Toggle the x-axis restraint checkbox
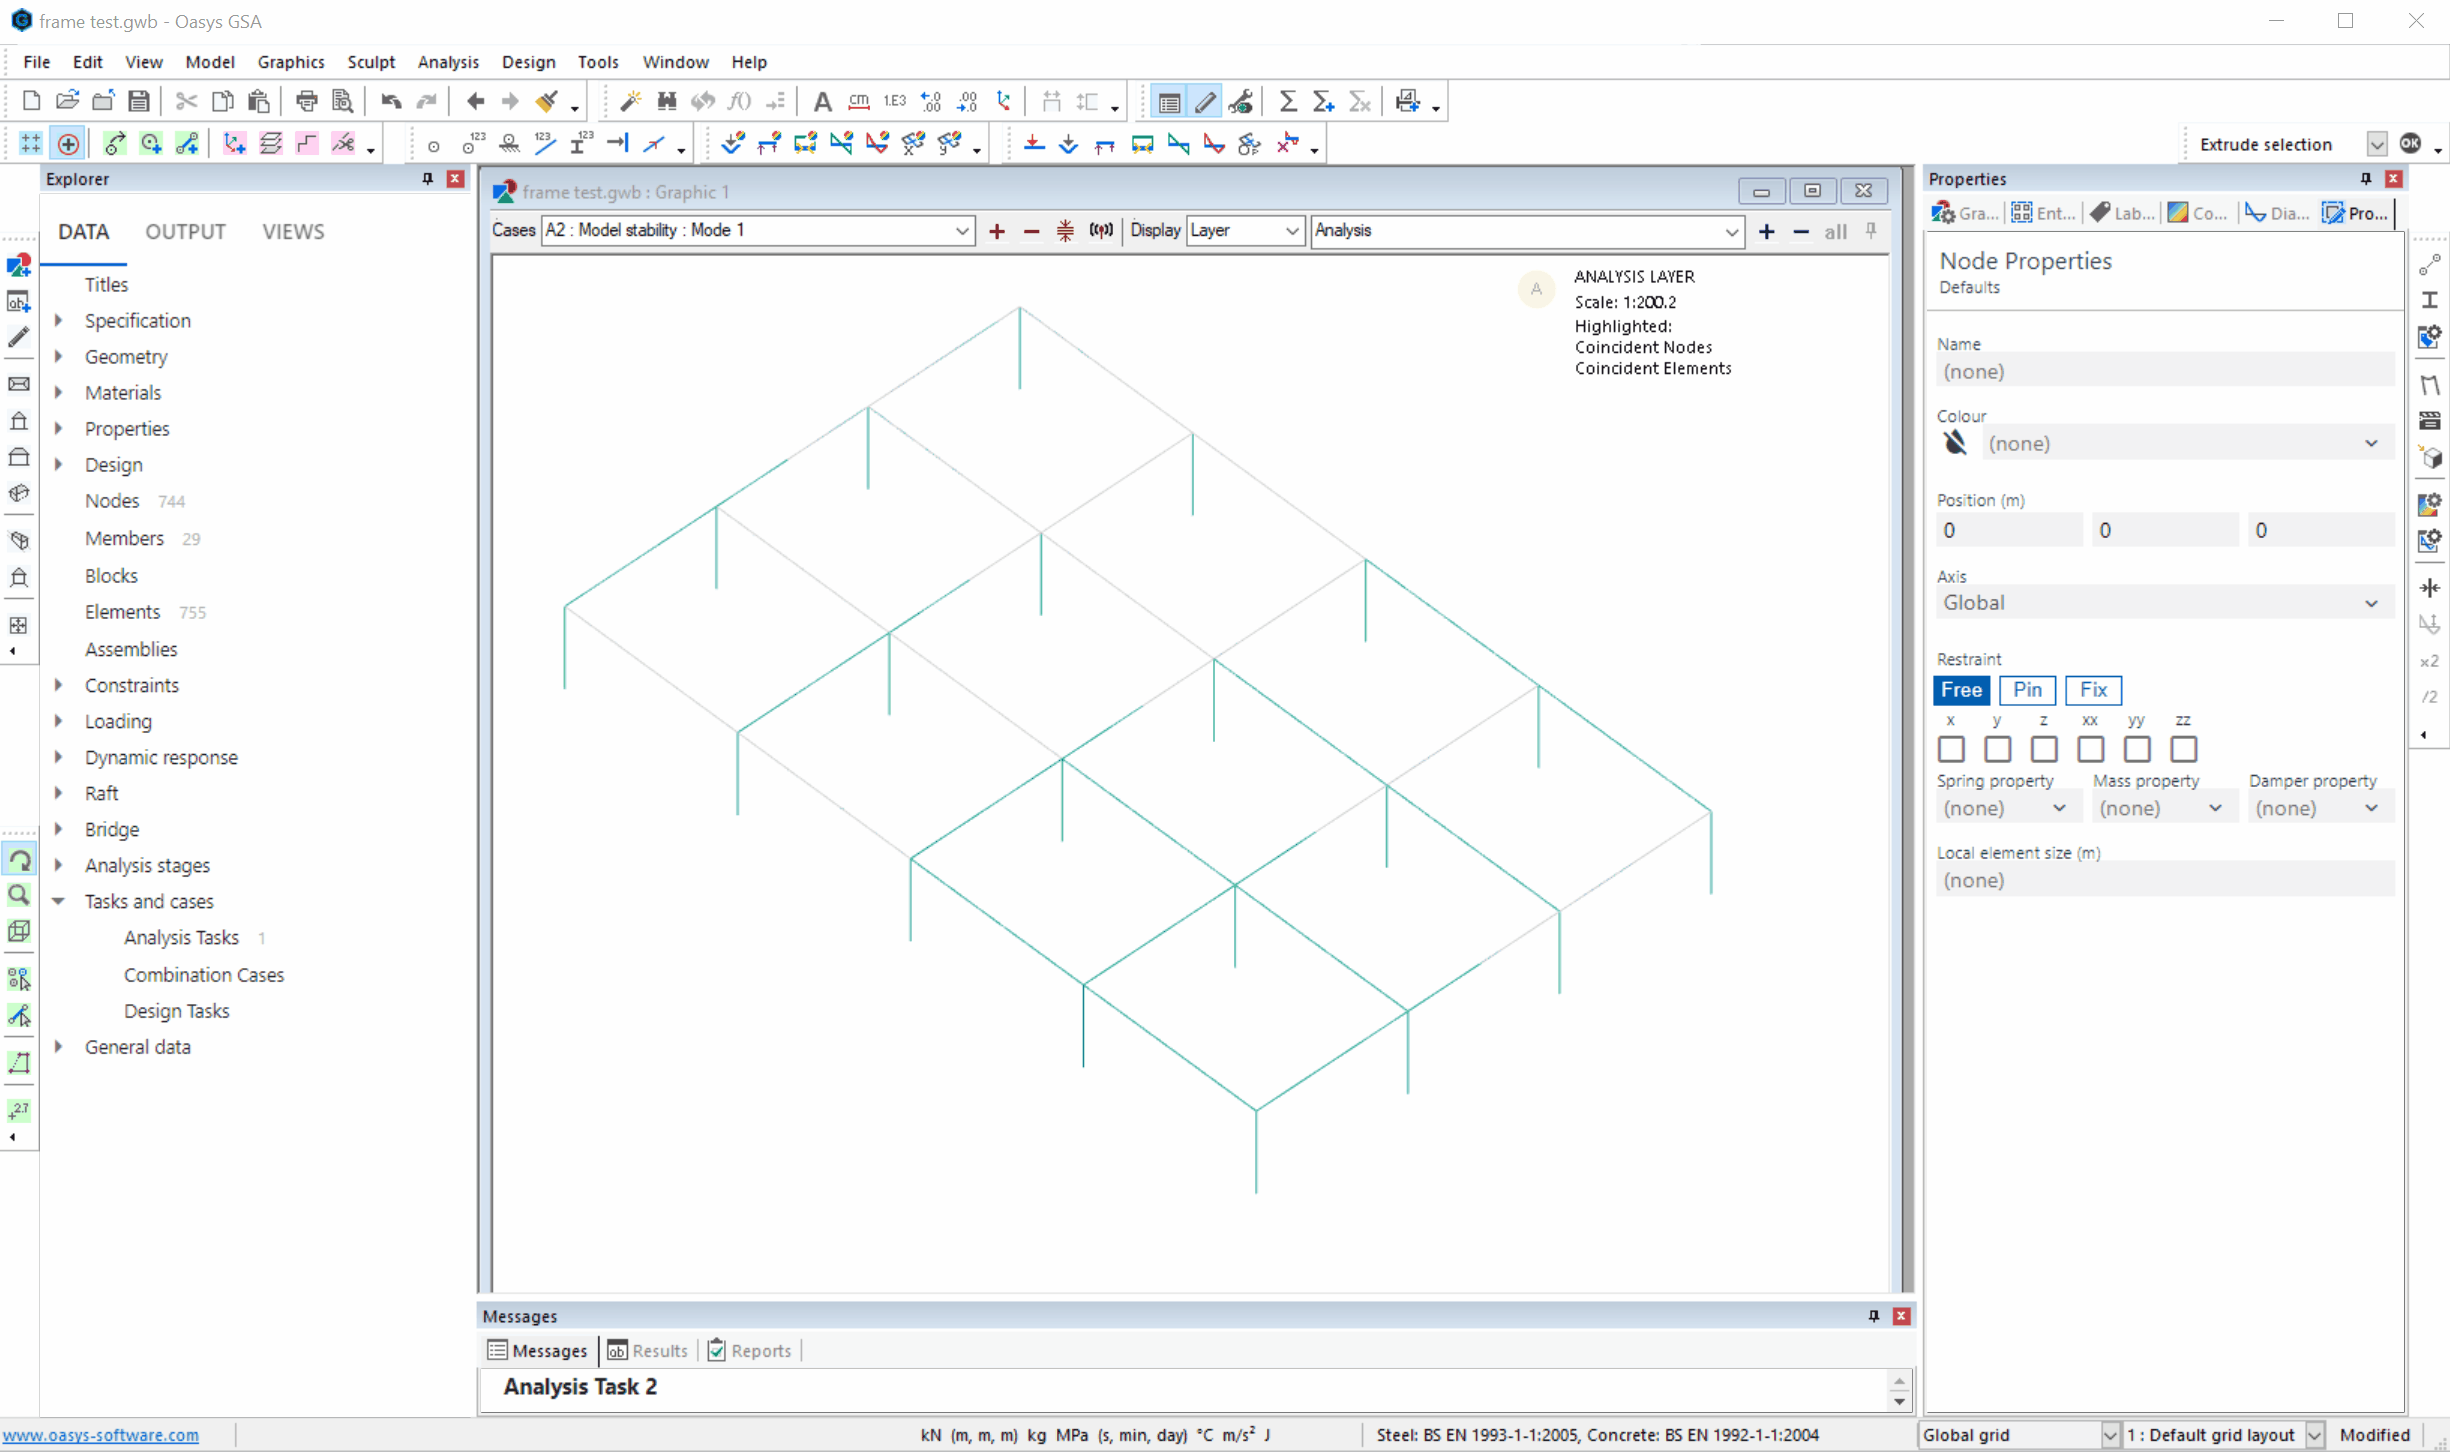The image size is (2450, 1452). tap(1951, 747)
